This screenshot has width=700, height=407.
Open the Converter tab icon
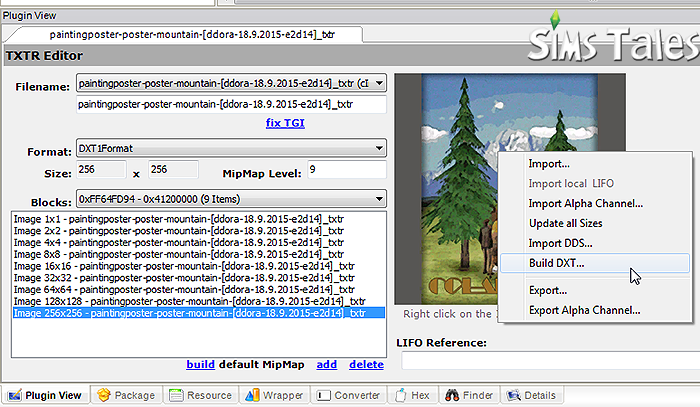[324, 395]
